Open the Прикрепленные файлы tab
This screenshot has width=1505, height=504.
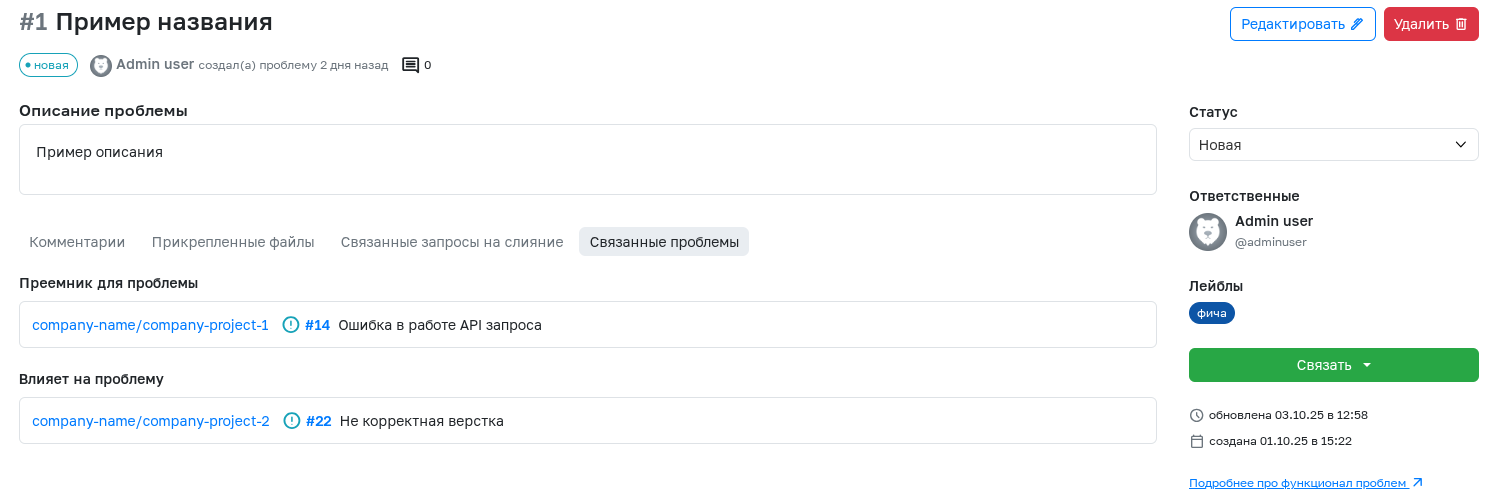tap(233, 242)
